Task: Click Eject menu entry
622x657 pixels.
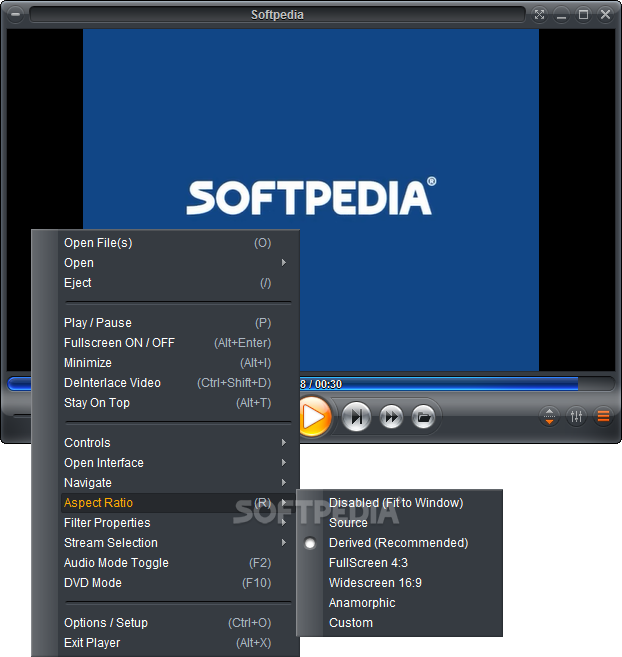Action: tap(178, 283)
